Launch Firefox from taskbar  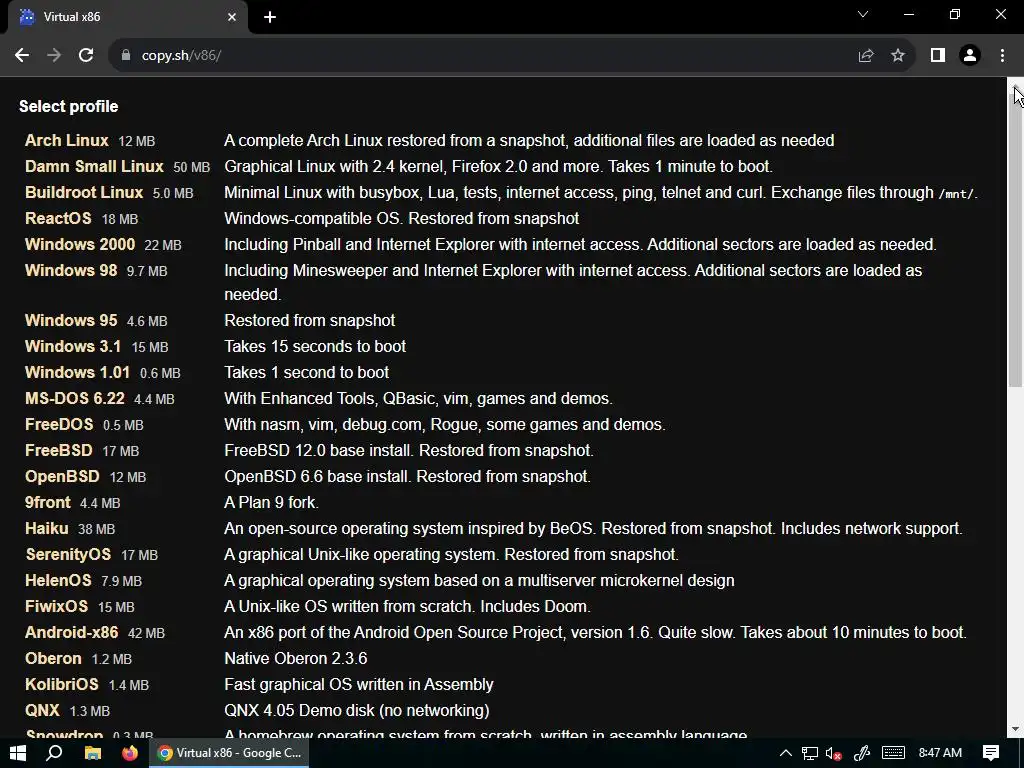pos(130,753)
